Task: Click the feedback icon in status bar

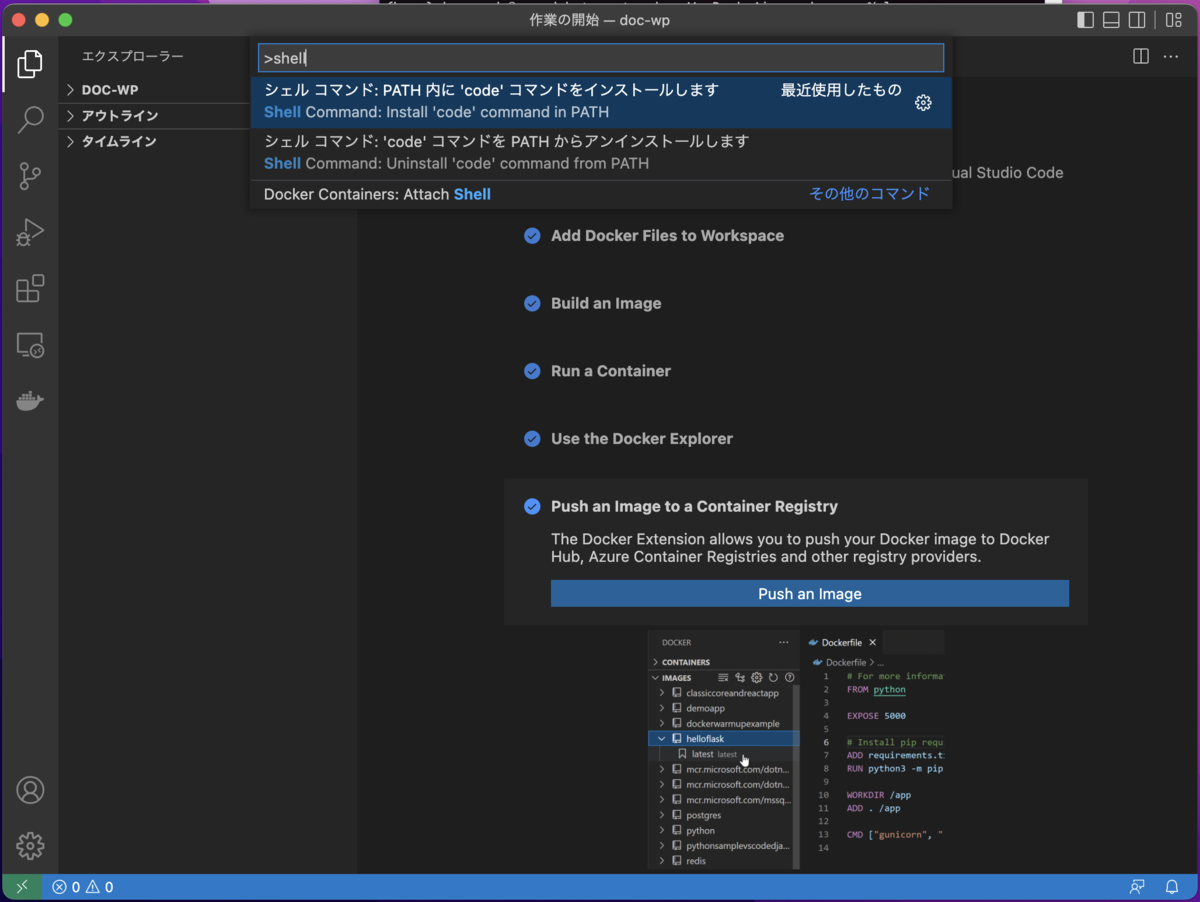Action: (x=1137, y=887)
